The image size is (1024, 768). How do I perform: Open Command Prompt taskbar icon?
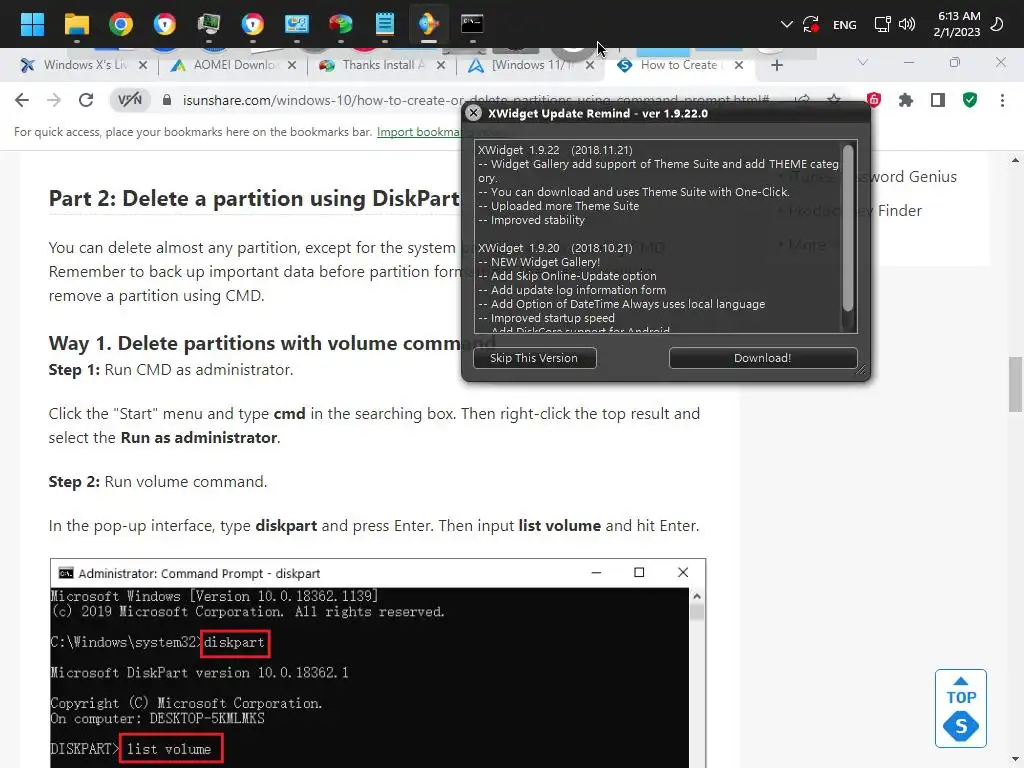point(472,24)
